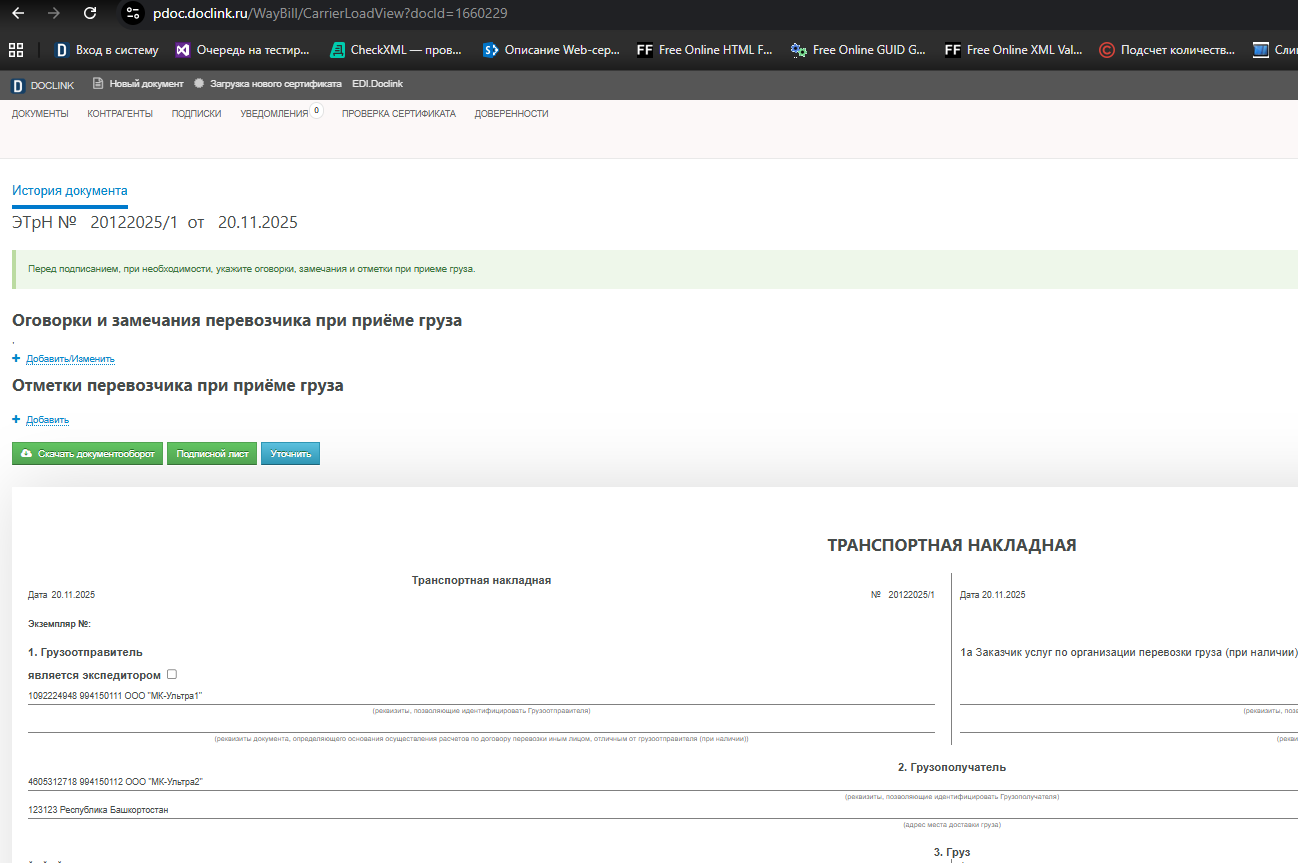Open the site information icon in address bar
1298x863 pixels.
(133, 14)
